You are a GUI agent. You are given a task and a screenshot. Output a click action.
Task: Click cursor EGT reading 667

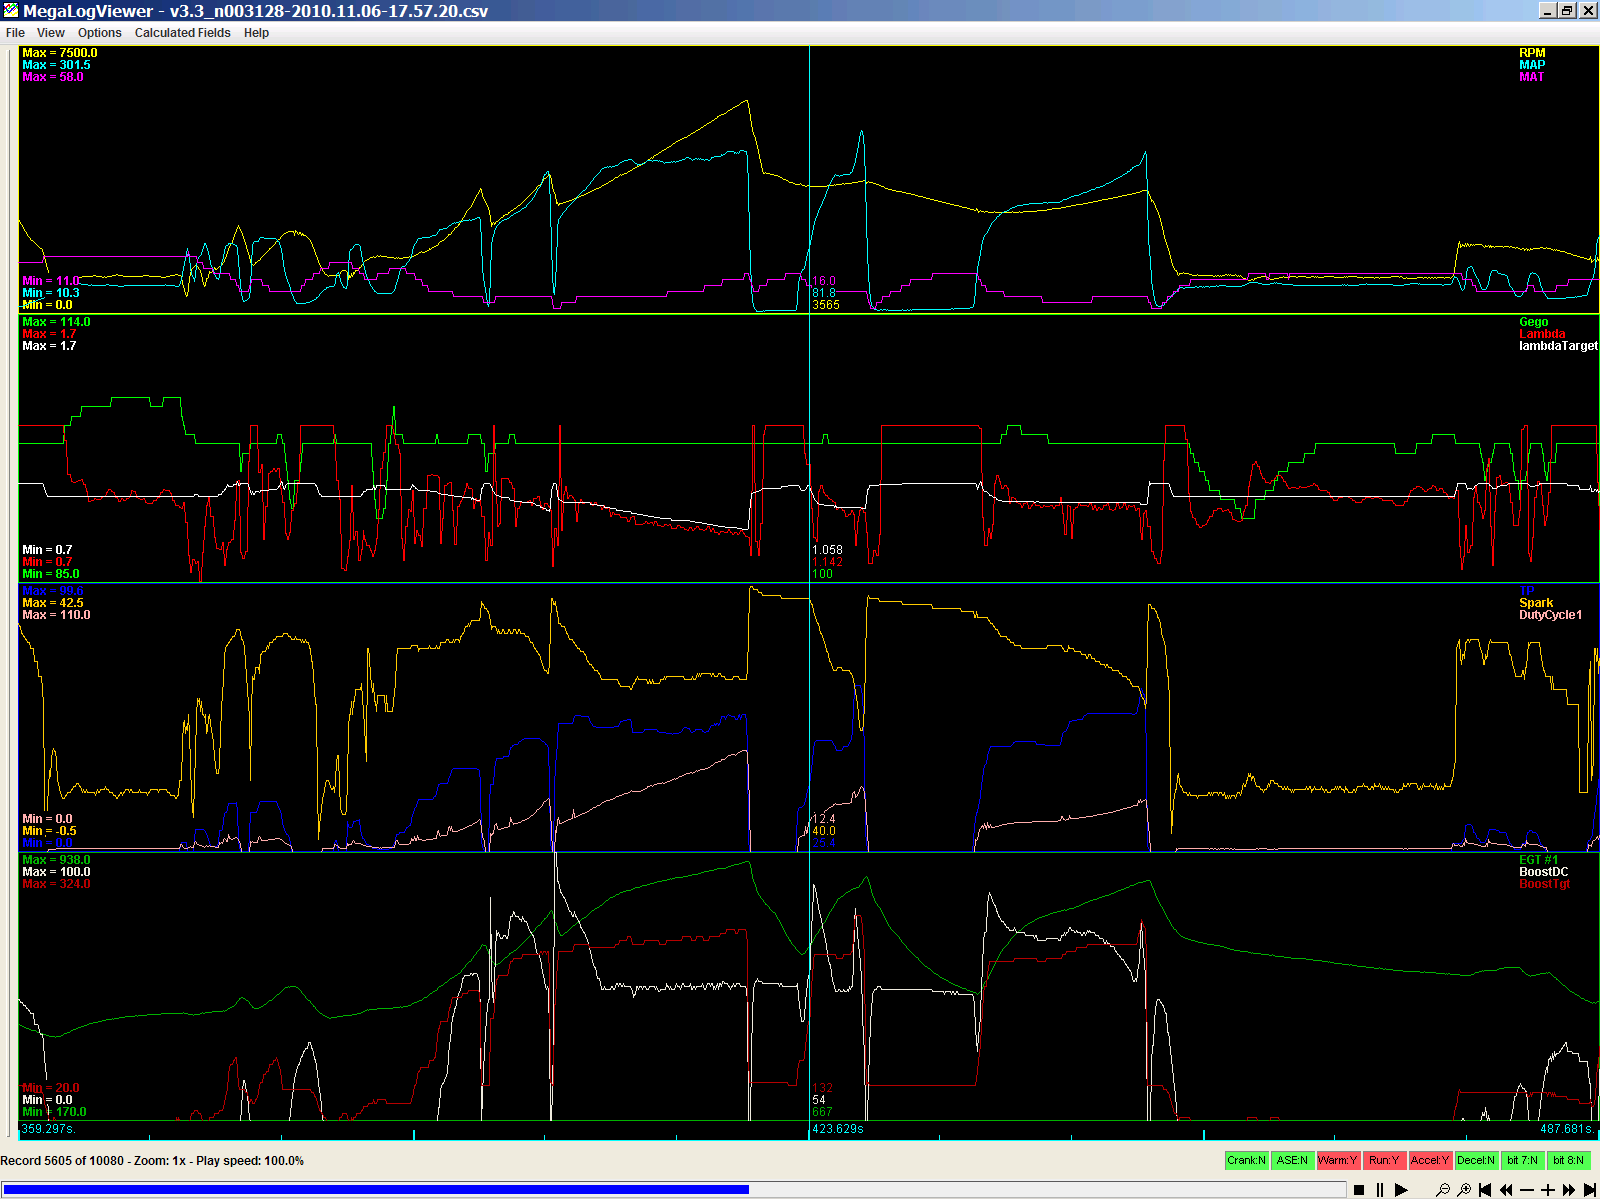pos(822,1112)
